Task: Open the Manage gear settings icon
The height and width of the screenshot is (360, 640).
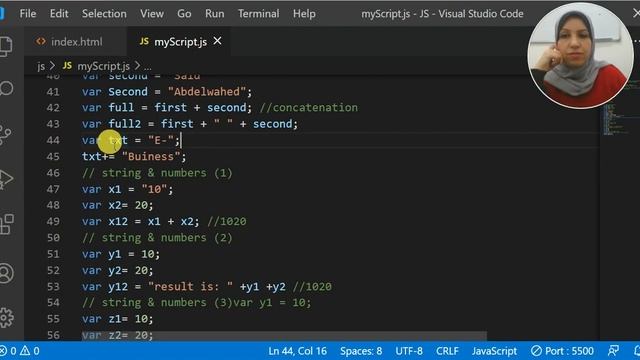Action: 6,317
